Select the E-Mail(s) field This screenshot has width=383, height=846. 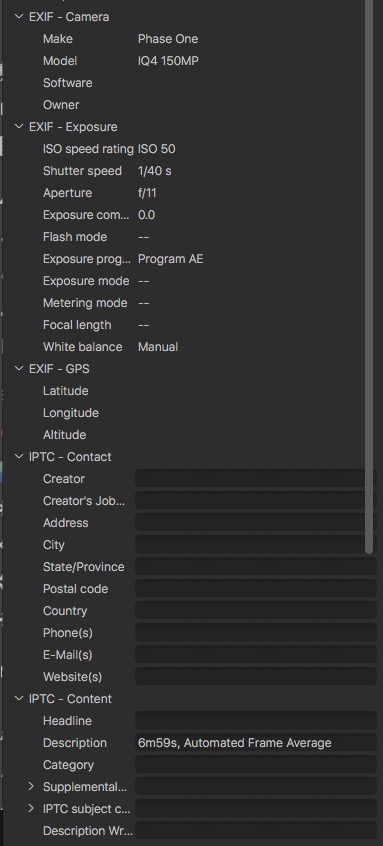pos(256,655)
